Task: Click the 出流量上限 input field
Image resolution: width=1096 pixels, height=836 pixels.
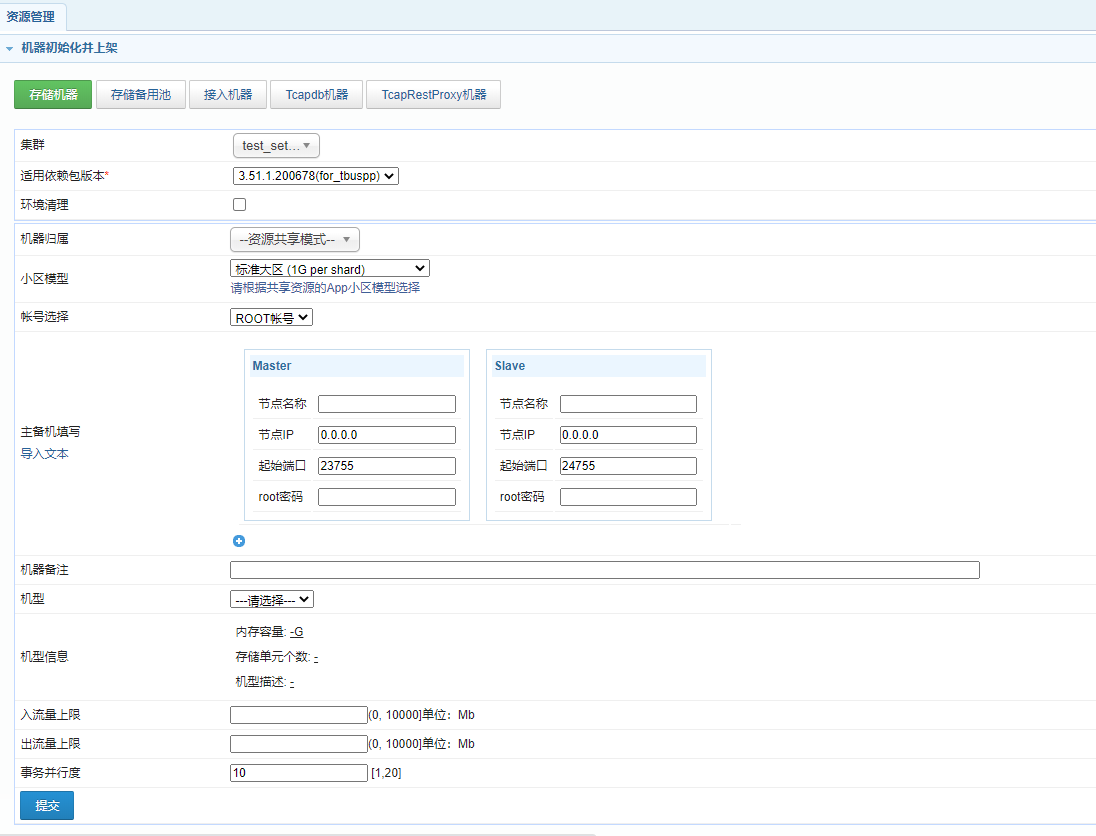Action: 298,744
